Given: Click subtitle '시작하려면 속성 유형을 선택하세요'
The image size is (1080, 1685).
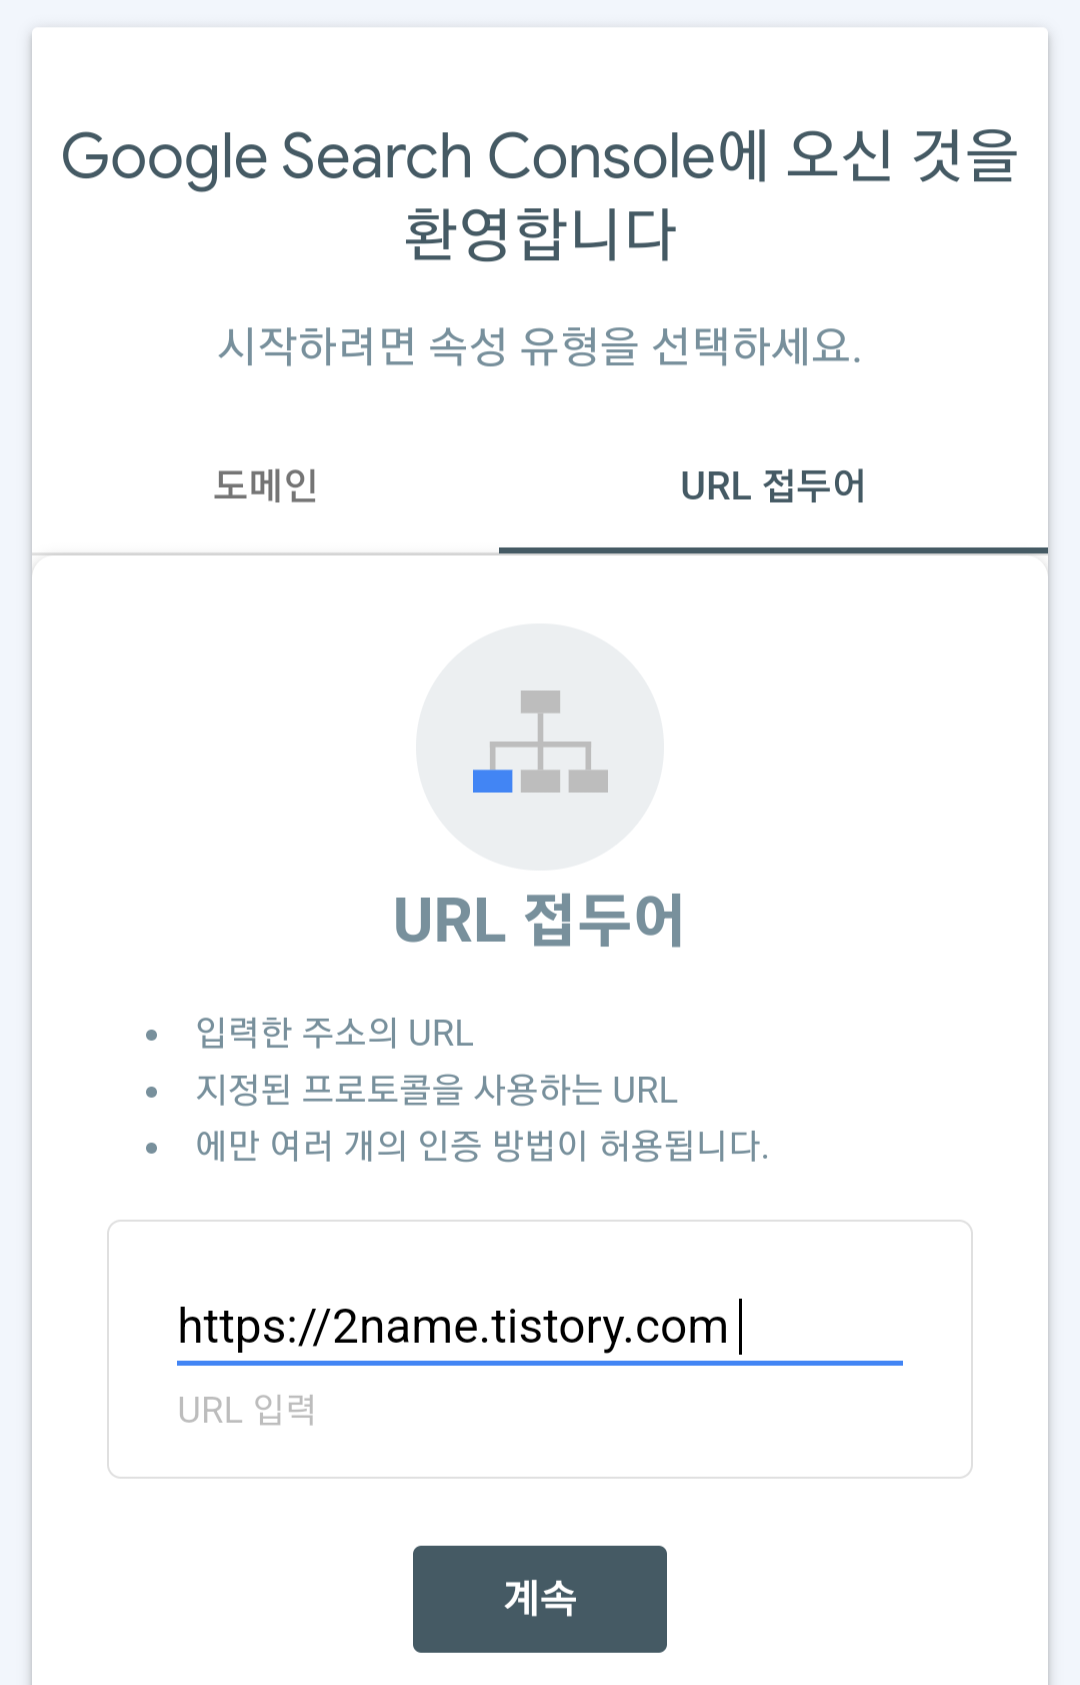Looking at the screenshot, I should 540,347.
